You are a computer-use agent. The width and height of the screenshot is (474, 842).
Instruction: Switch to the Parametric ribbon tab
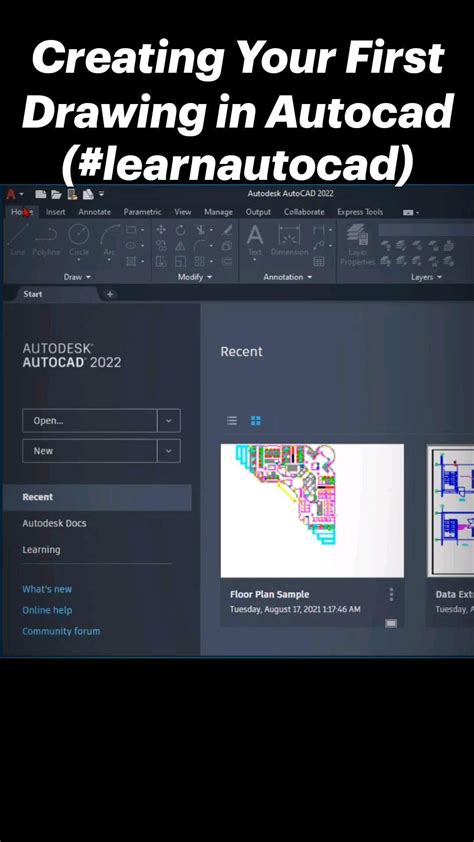pos(142,212)
